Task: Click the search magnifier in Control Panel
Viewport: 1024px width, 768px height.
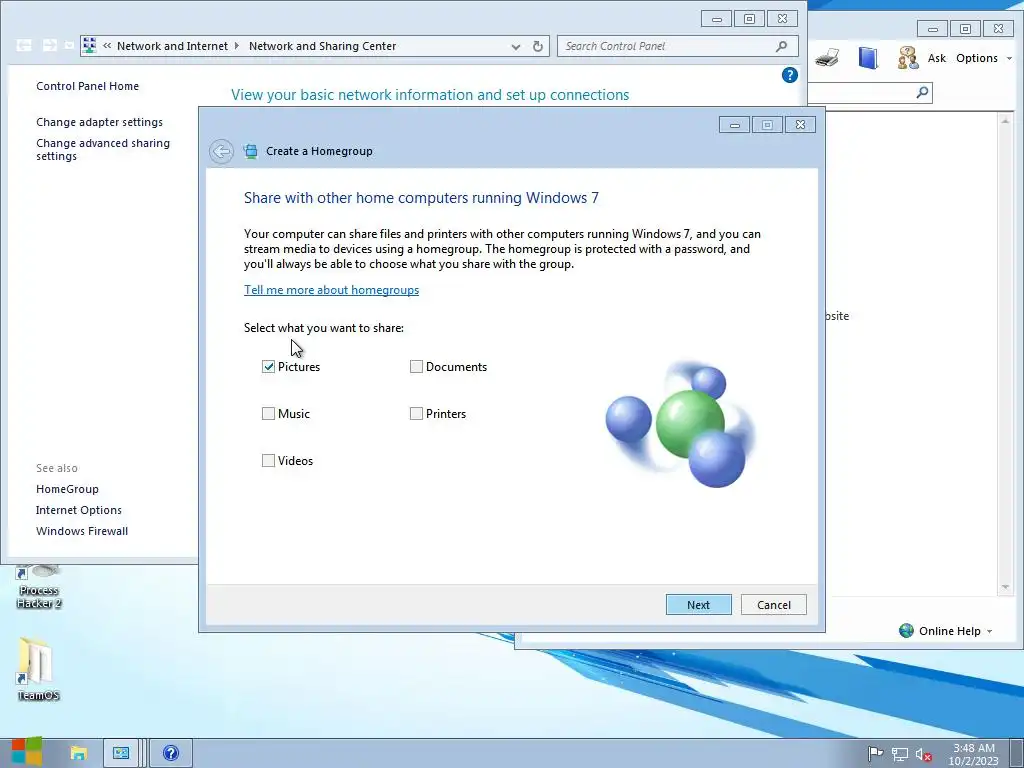Action: [x=782, y=46]
